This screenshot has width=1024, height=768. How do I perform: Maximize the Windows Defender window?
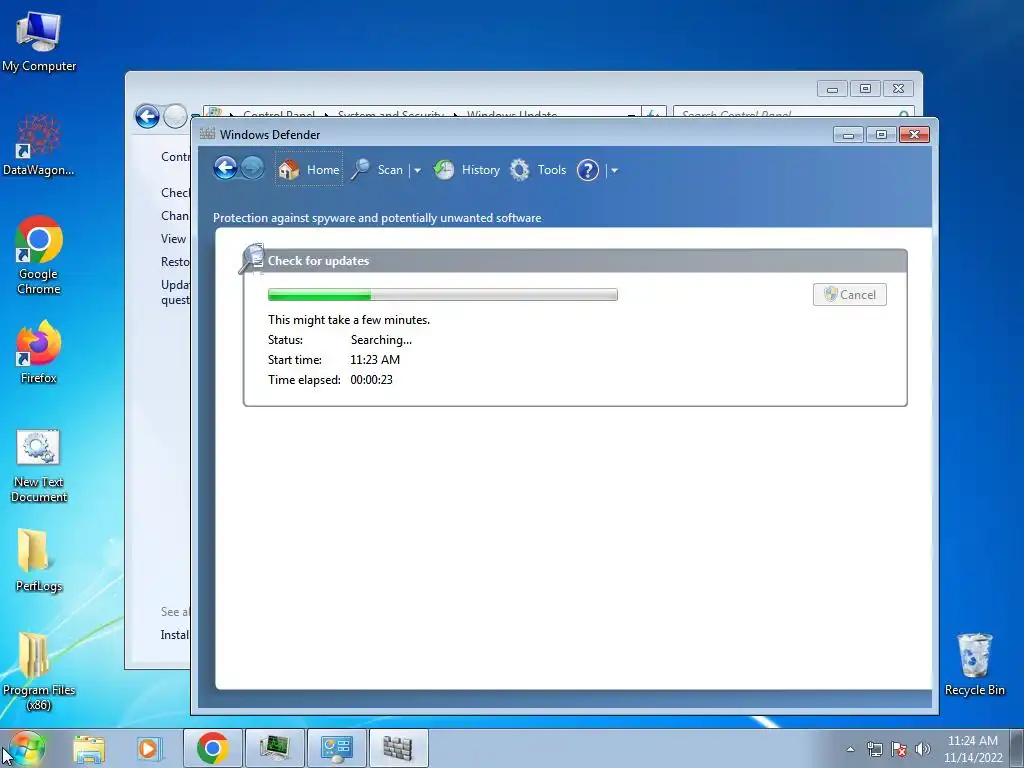pos(881,135)
